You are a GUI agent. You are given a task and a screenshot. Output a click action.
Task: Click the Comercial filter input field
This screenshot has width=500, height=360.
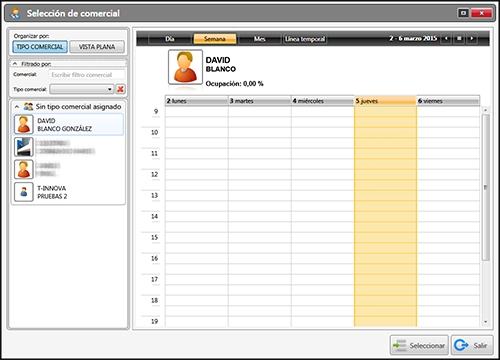coord(87,75)
